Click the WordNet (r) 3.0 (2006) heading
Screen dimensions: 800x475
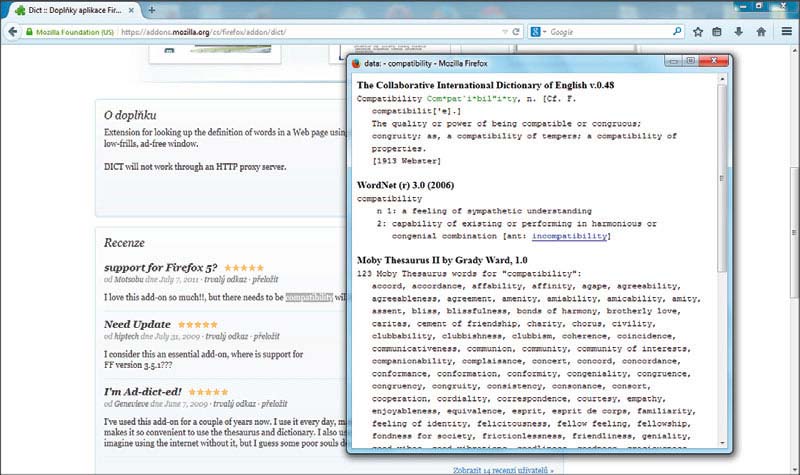[406, 185]
